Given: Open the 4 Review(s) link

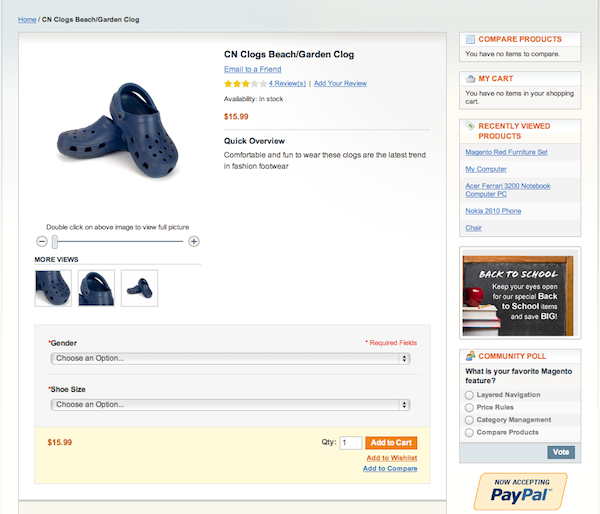Looking at the screenshot, I should pos(287,83).
